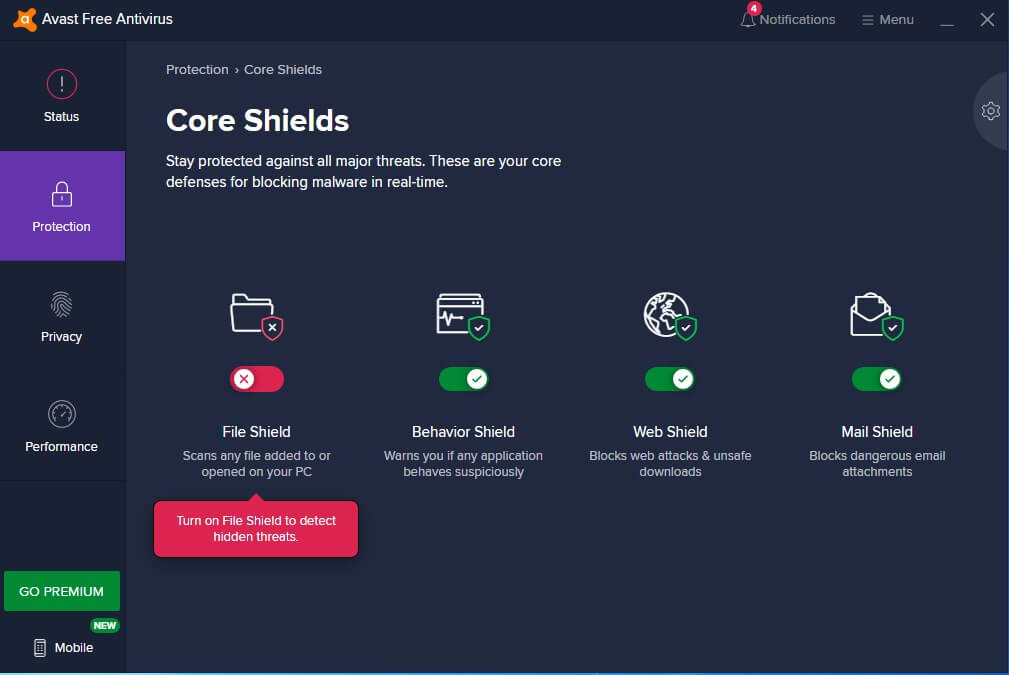
Task: Click the Mail Shield envelope icon
Action: click(x=876, y=316)
